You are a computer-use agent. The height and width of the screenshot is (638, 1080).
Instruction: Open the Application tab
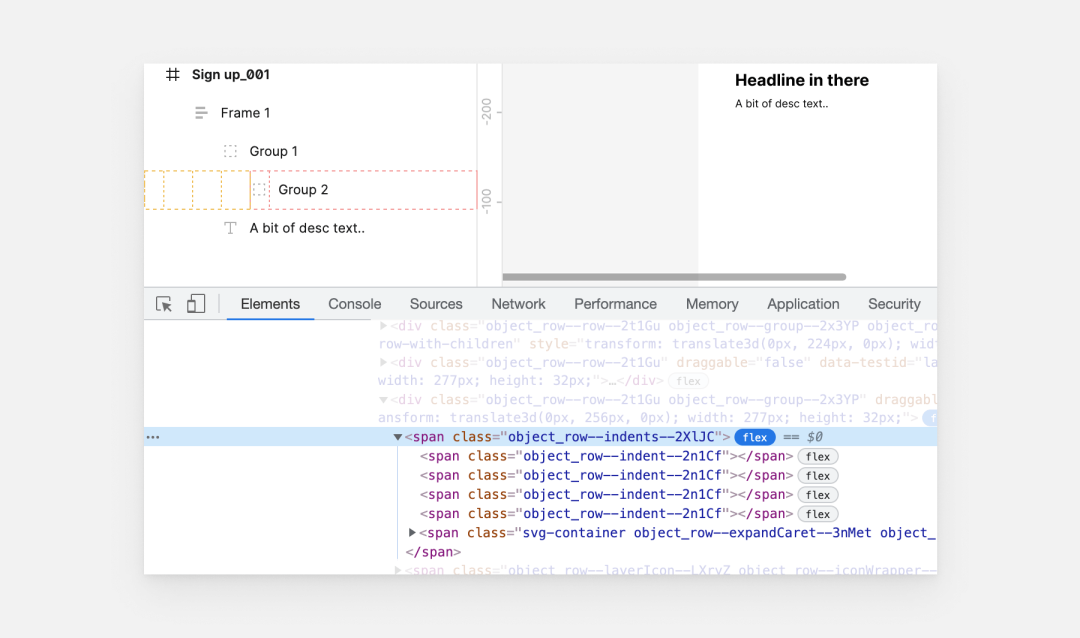(x=803, y=304)
